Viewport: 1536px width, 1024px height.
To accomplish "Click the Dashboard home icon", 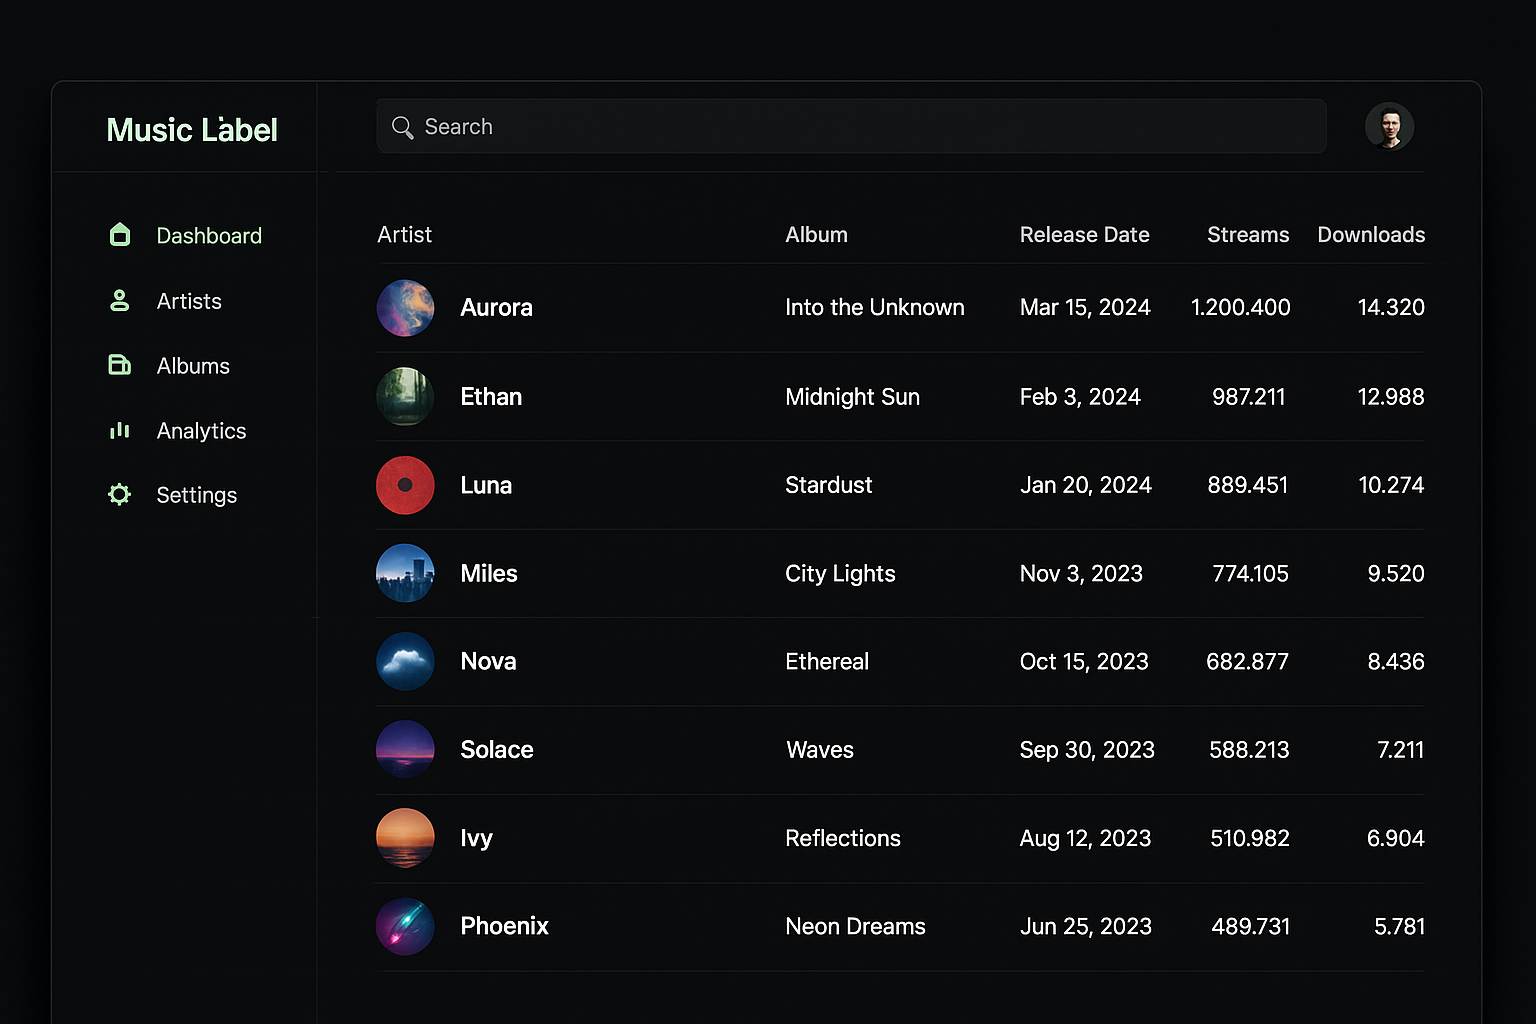I will click(119, 235).
